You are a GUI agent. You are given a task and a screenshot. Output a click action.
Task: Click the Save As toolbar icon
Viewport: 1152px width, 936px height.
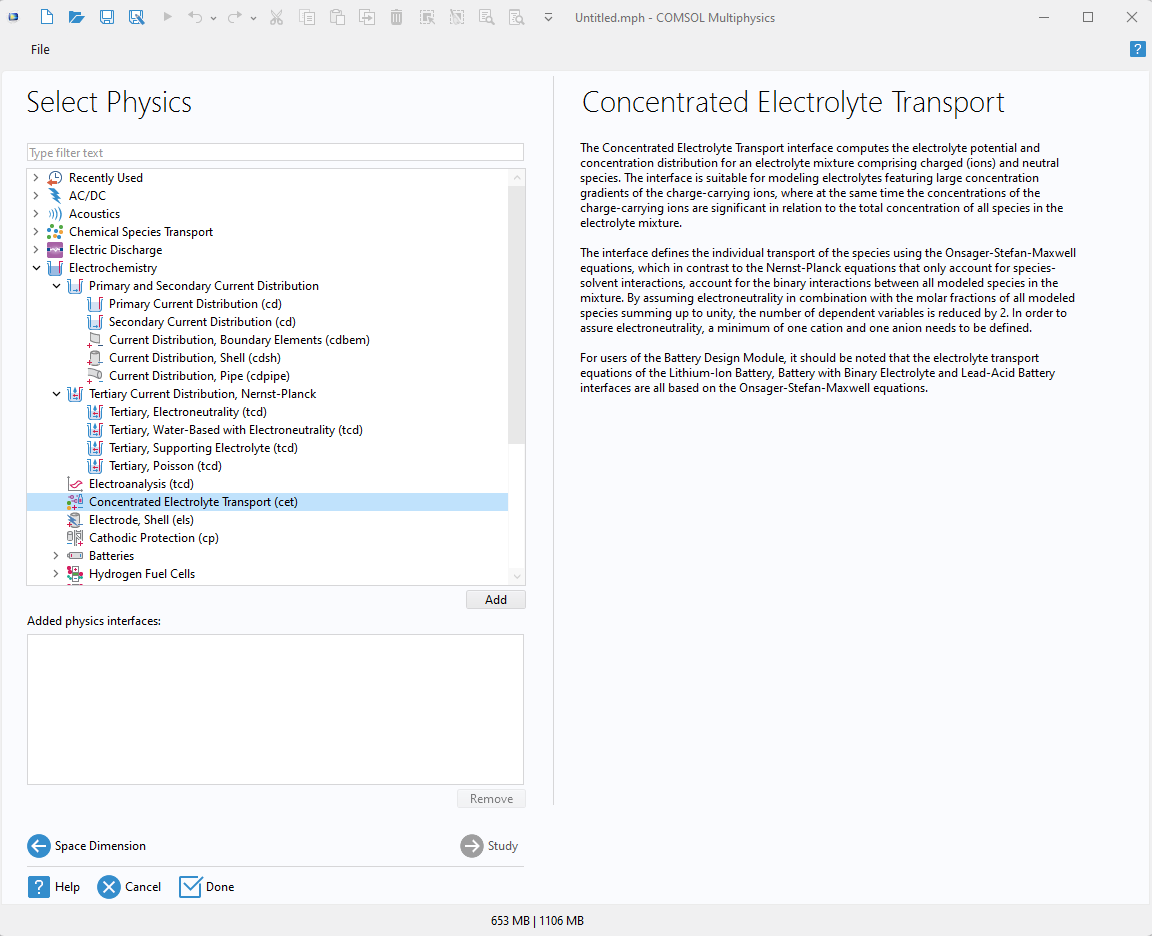tap(137, 17)
